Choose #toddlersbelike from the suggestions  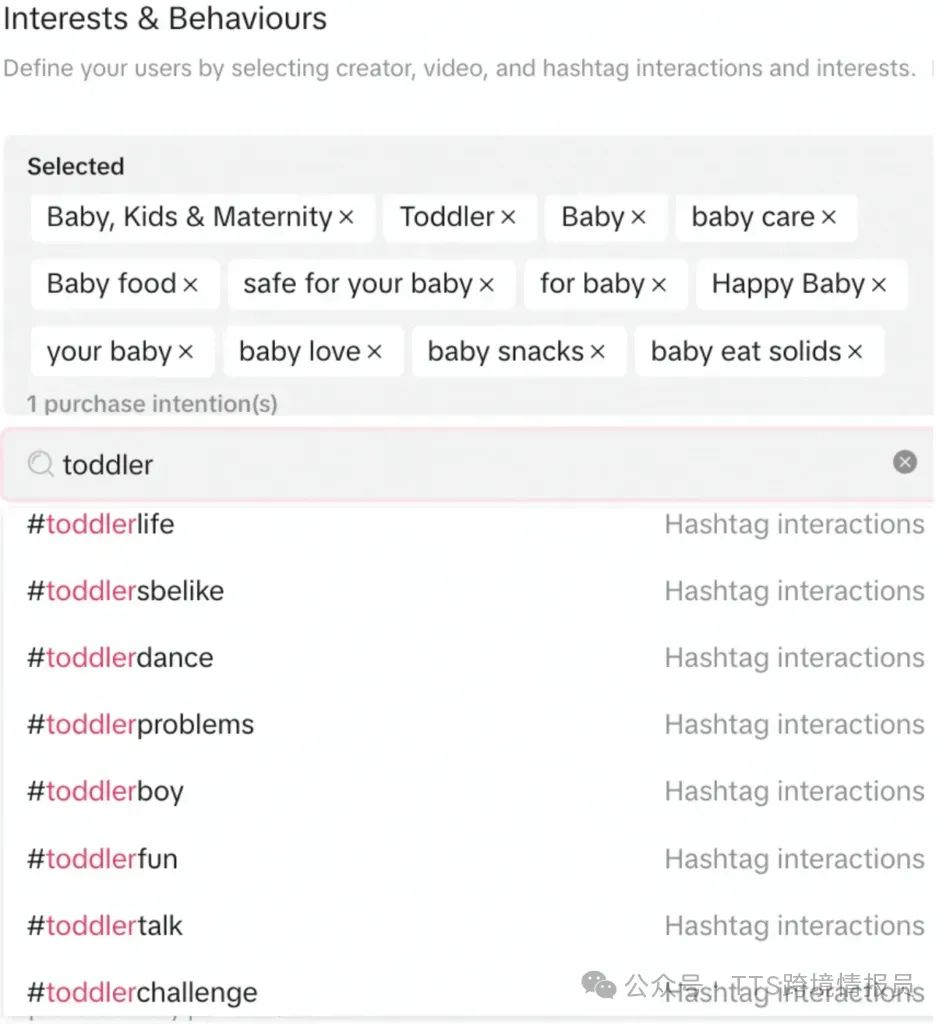[125, 591]
